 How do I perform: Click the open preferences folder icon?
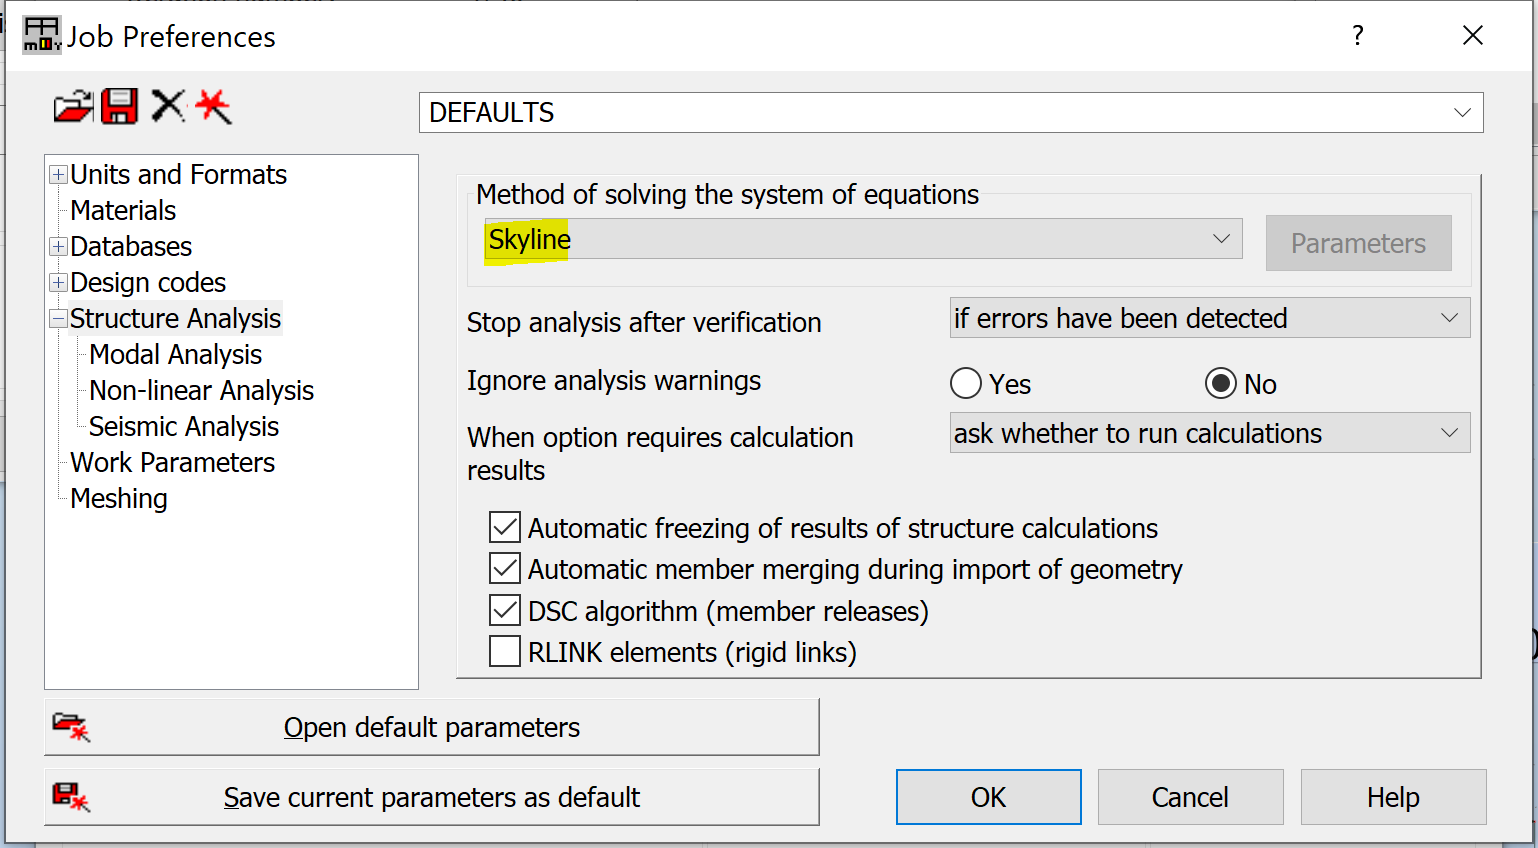pyautogui.click(x=70, y=108)
